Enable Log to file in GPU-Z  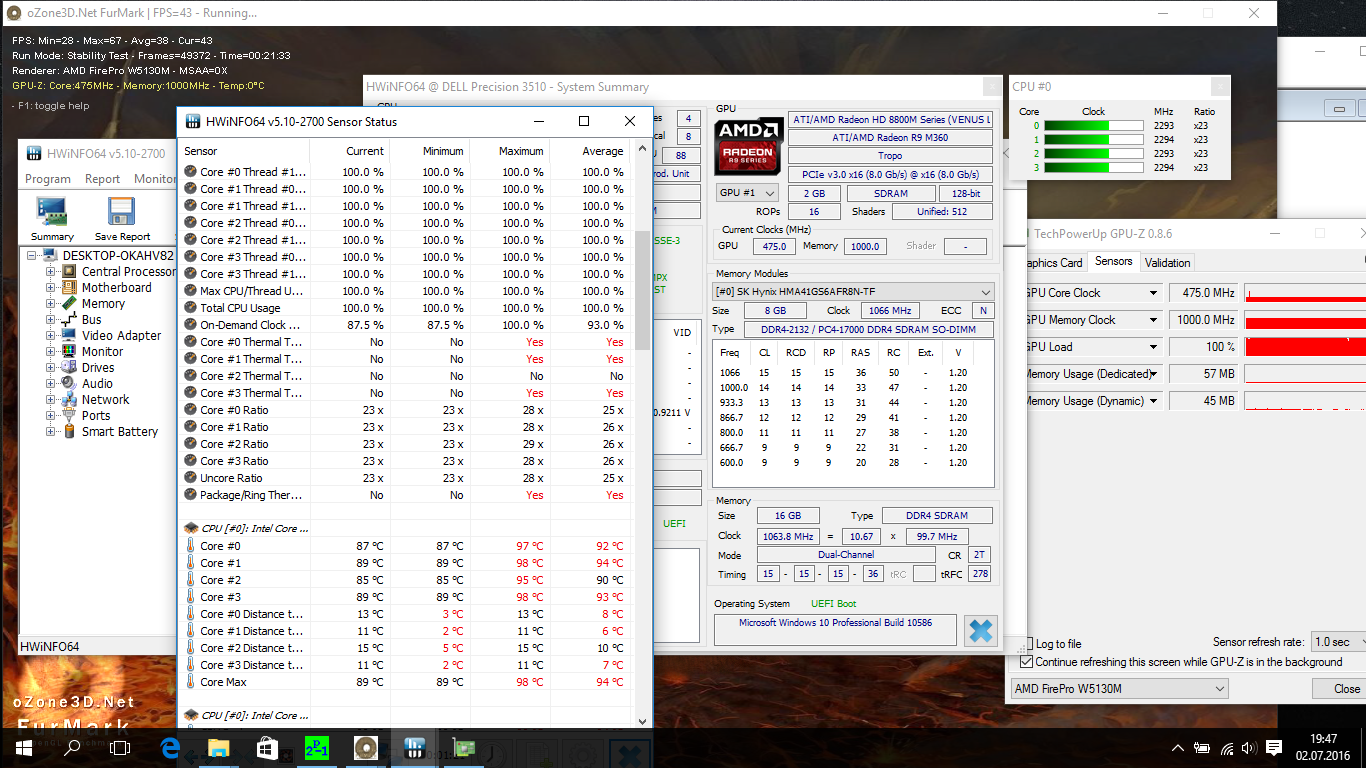[1027, 643]
